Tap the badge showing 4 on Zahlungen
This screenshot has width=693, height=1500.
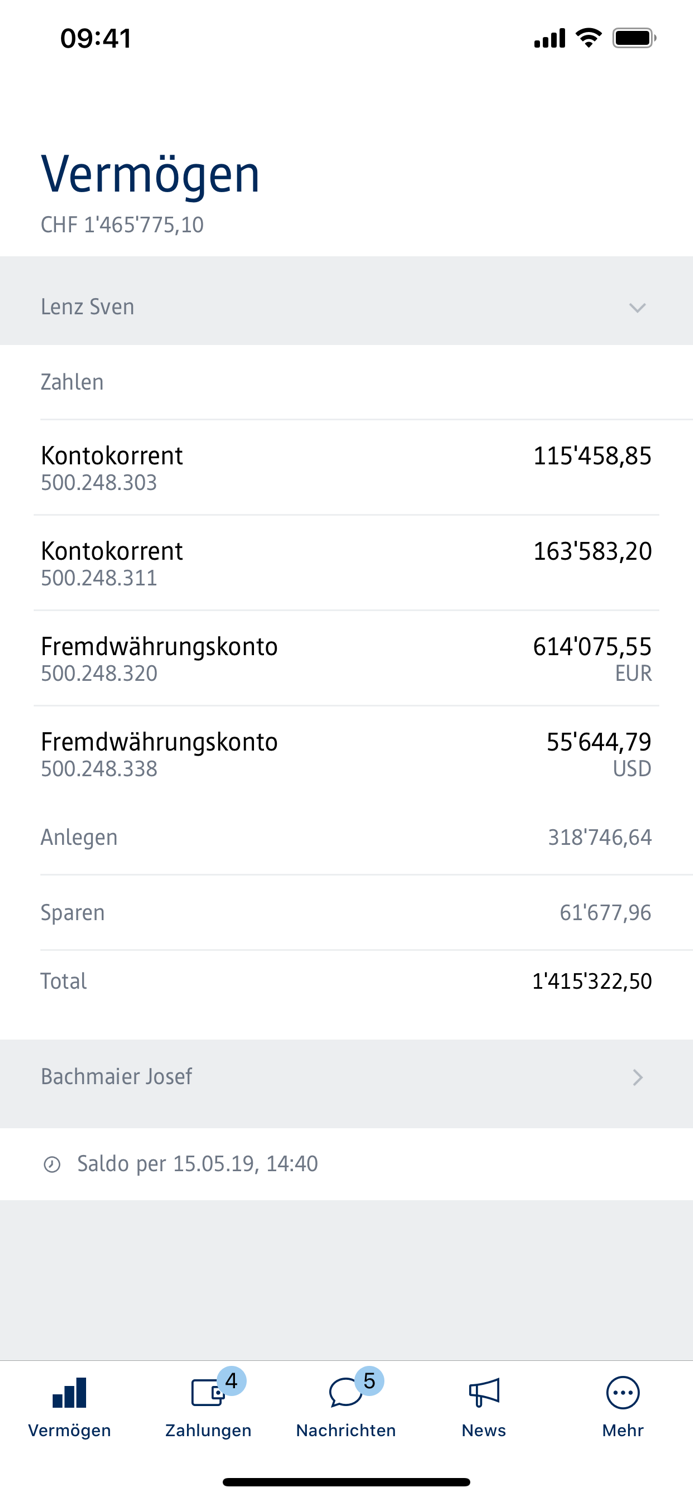click(231, 1381)
